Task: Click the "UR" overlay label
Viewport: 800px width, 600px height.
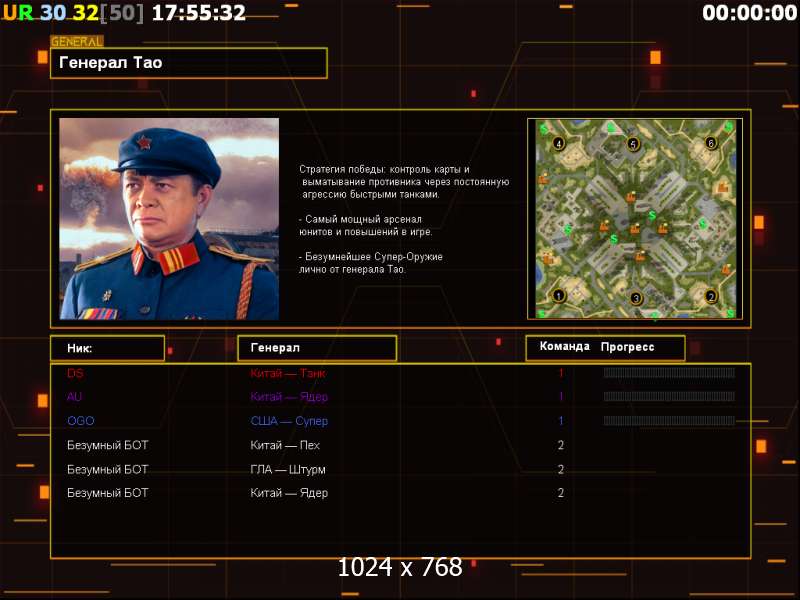Action: pos(18,13)
